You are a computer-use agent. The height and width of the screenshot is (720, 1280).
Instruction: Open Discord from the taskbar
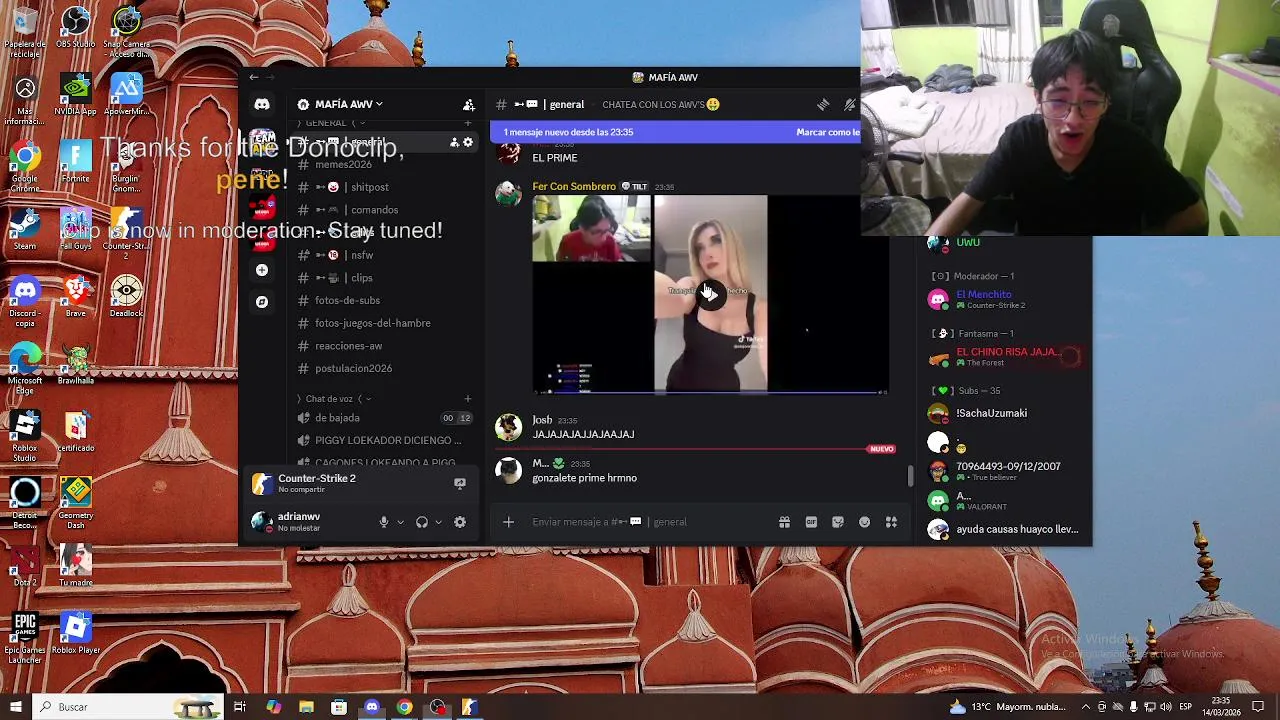click(x=372, y=707)
